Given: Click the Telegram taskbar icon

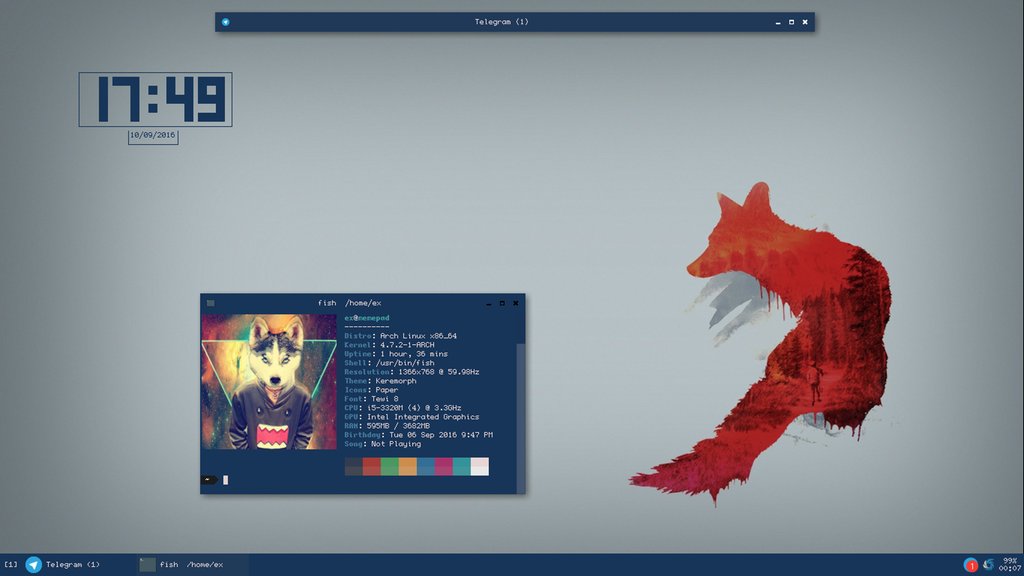Looking at the screenshot, I should pos(33,564).
